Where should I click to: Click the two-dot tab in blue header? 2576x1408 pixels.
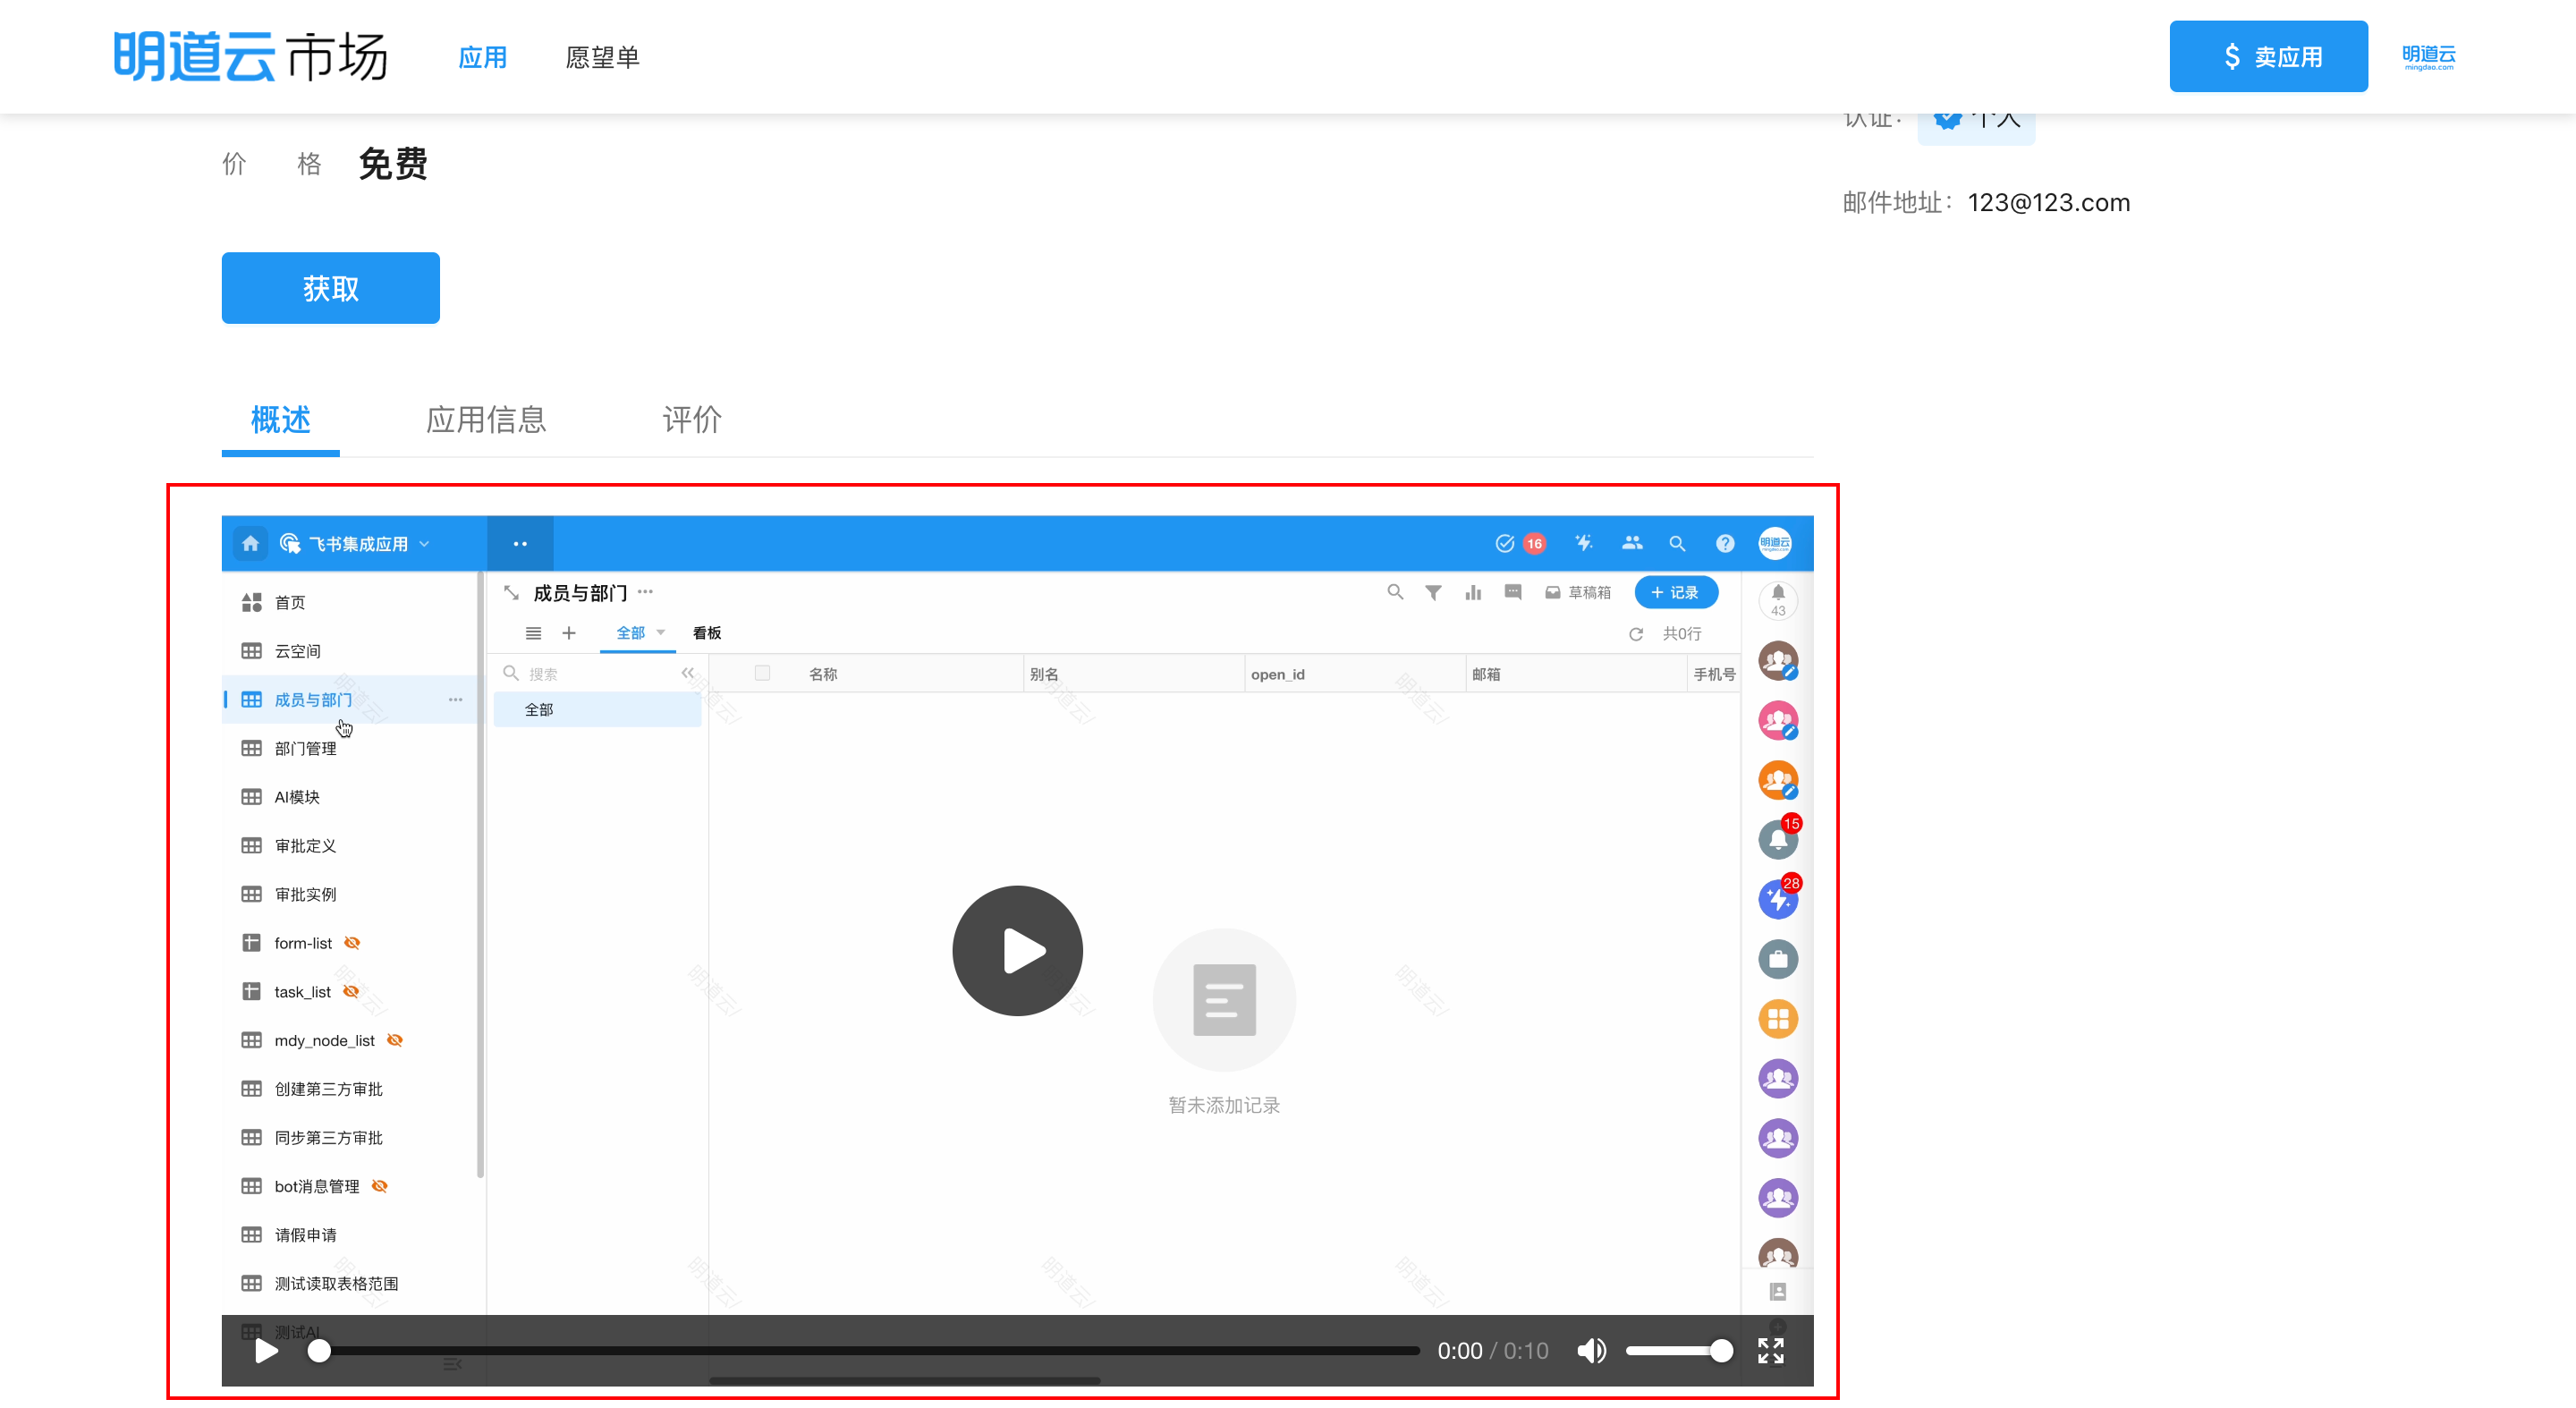tap(520, 544)
